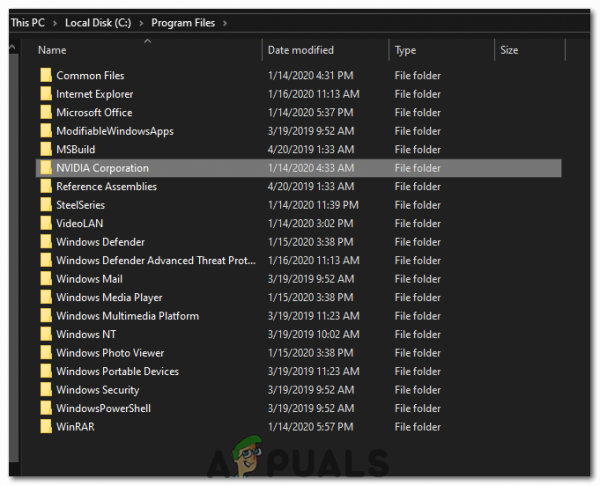Click the SteelSeries folder icon
The image size is (600, 486).
[46, 204]
